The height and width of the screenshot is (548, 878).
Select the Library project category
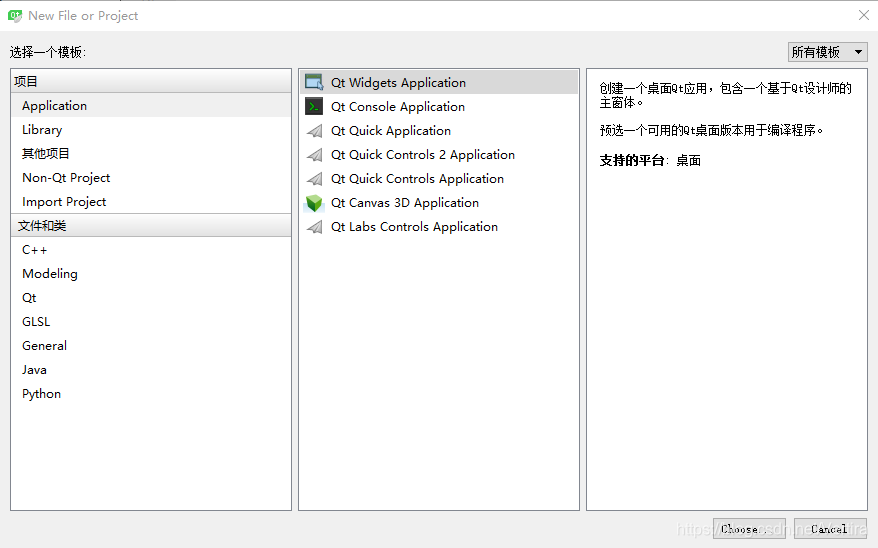click(x=151, y=129)
